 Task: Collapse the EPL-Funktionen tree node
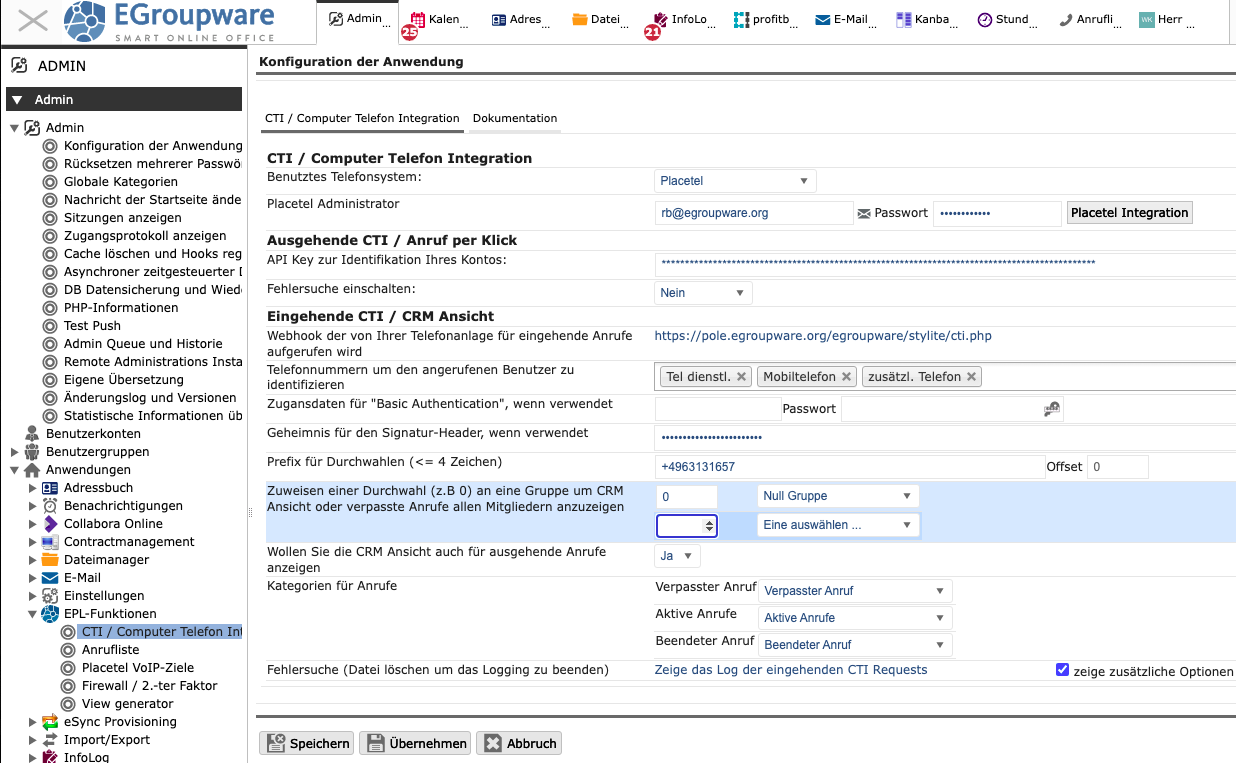click(32, 614)
